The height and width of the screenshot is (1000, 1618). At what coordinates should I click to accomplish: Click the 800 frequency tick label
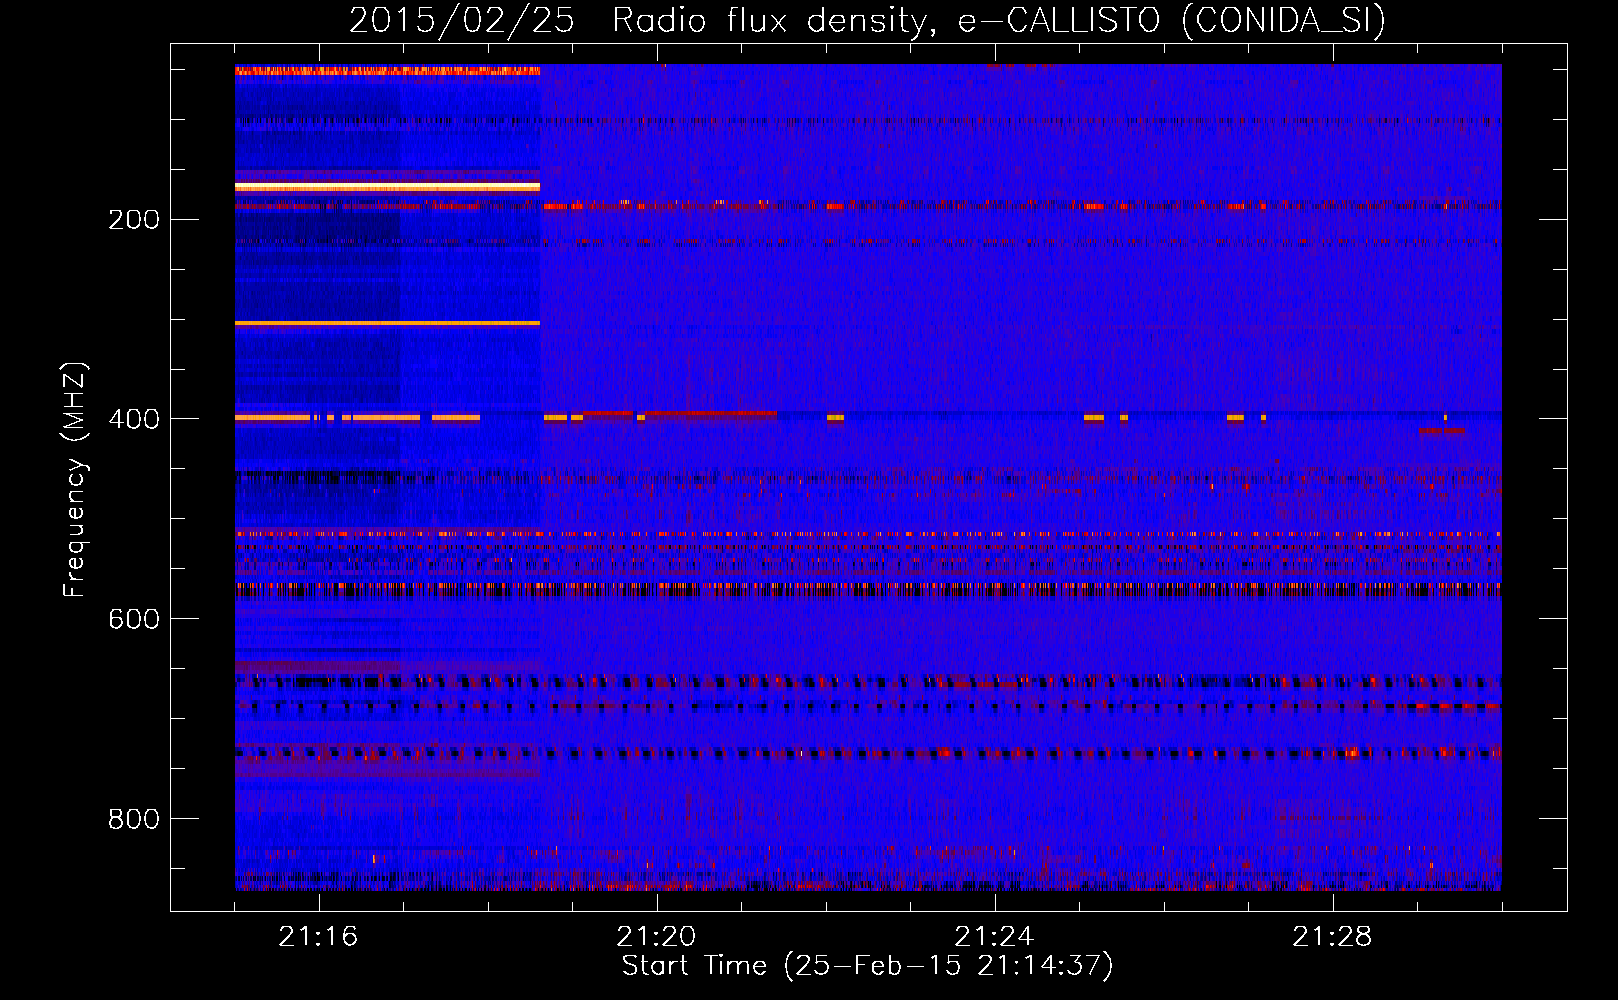(x=134, y=819)
